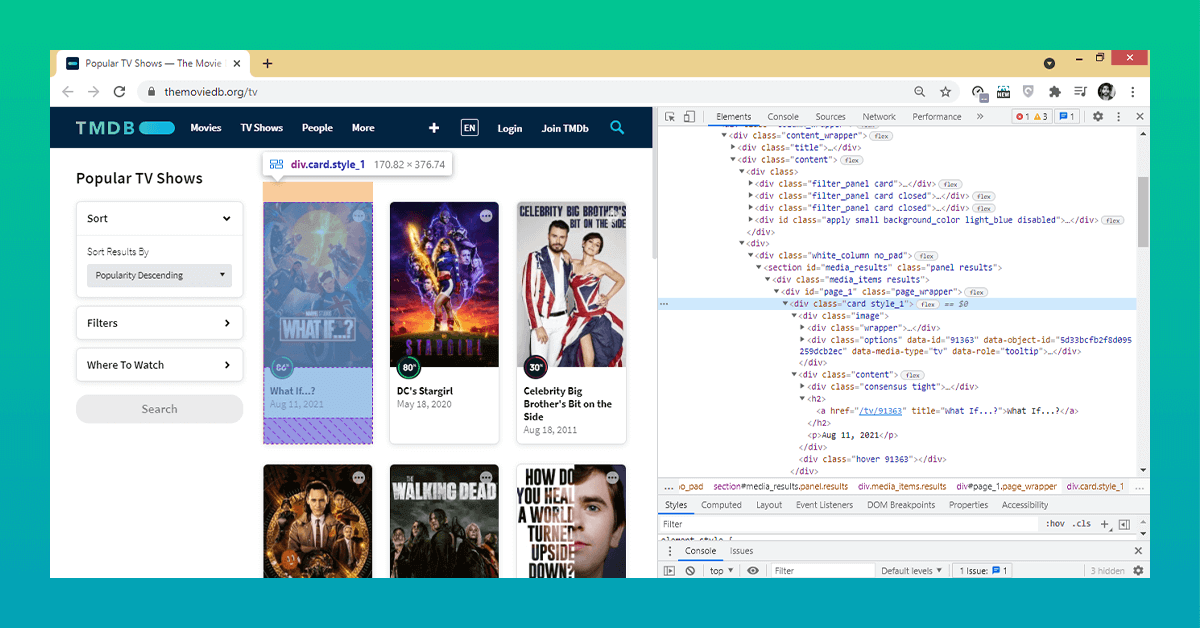Click the Elements panel vertical scrollbar
This screenshot has height=628, width=1200.
[x=1143, y=212]
